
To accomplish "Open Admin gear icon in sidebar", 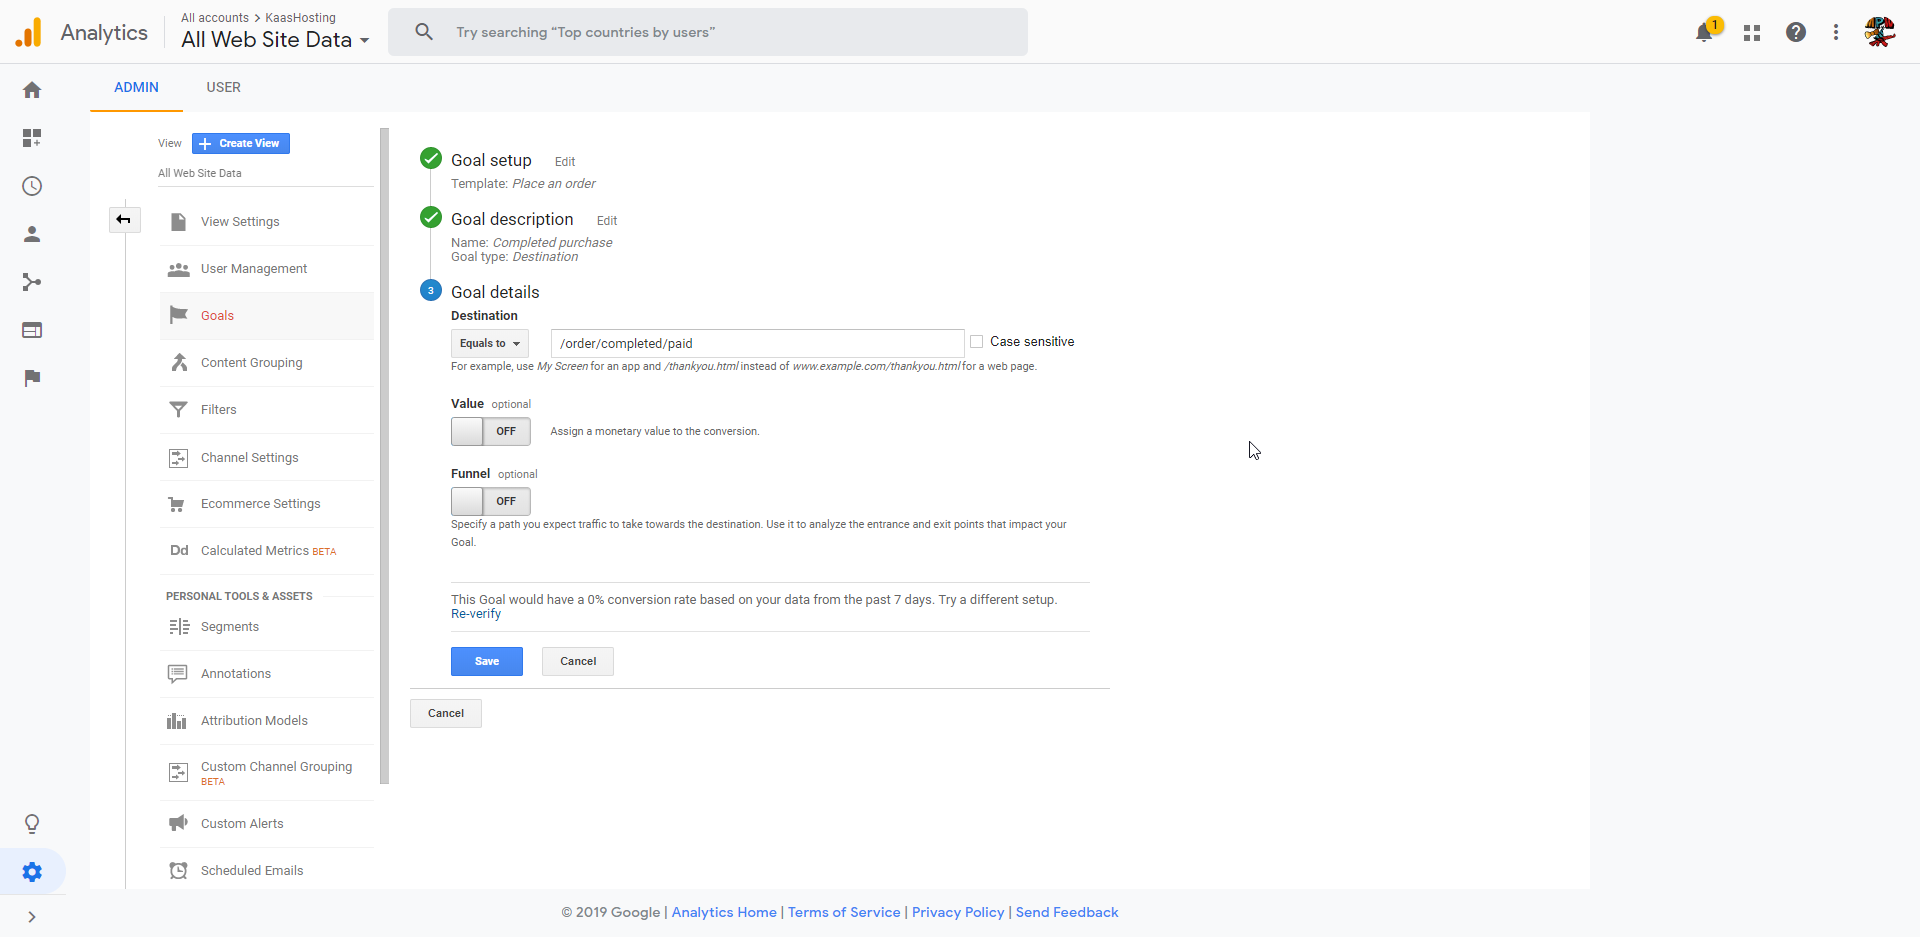I will (x=32, y=872).
